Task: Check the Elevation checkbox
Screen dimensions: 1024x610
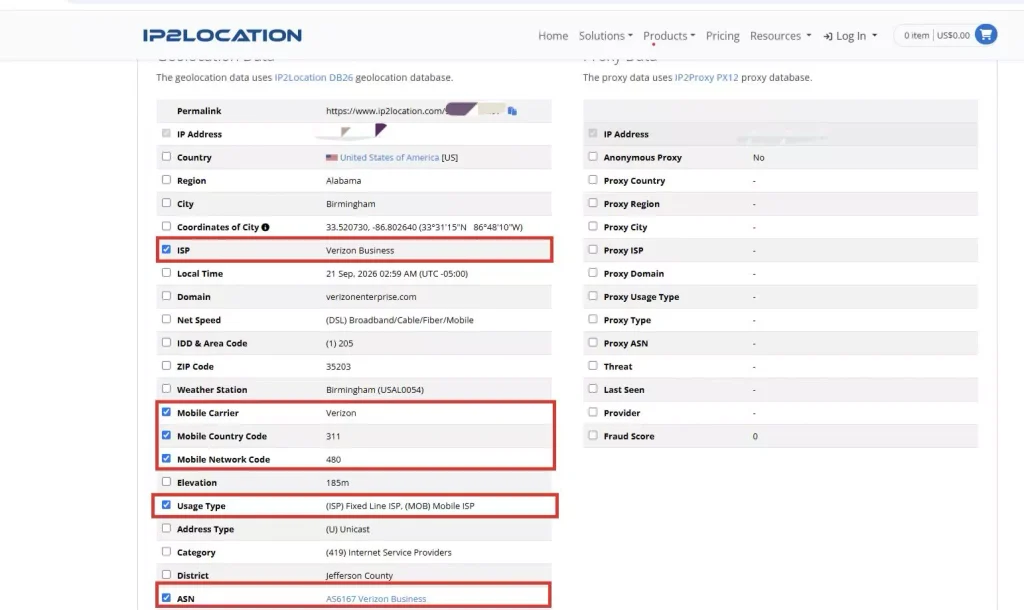Action: [167, 481]
